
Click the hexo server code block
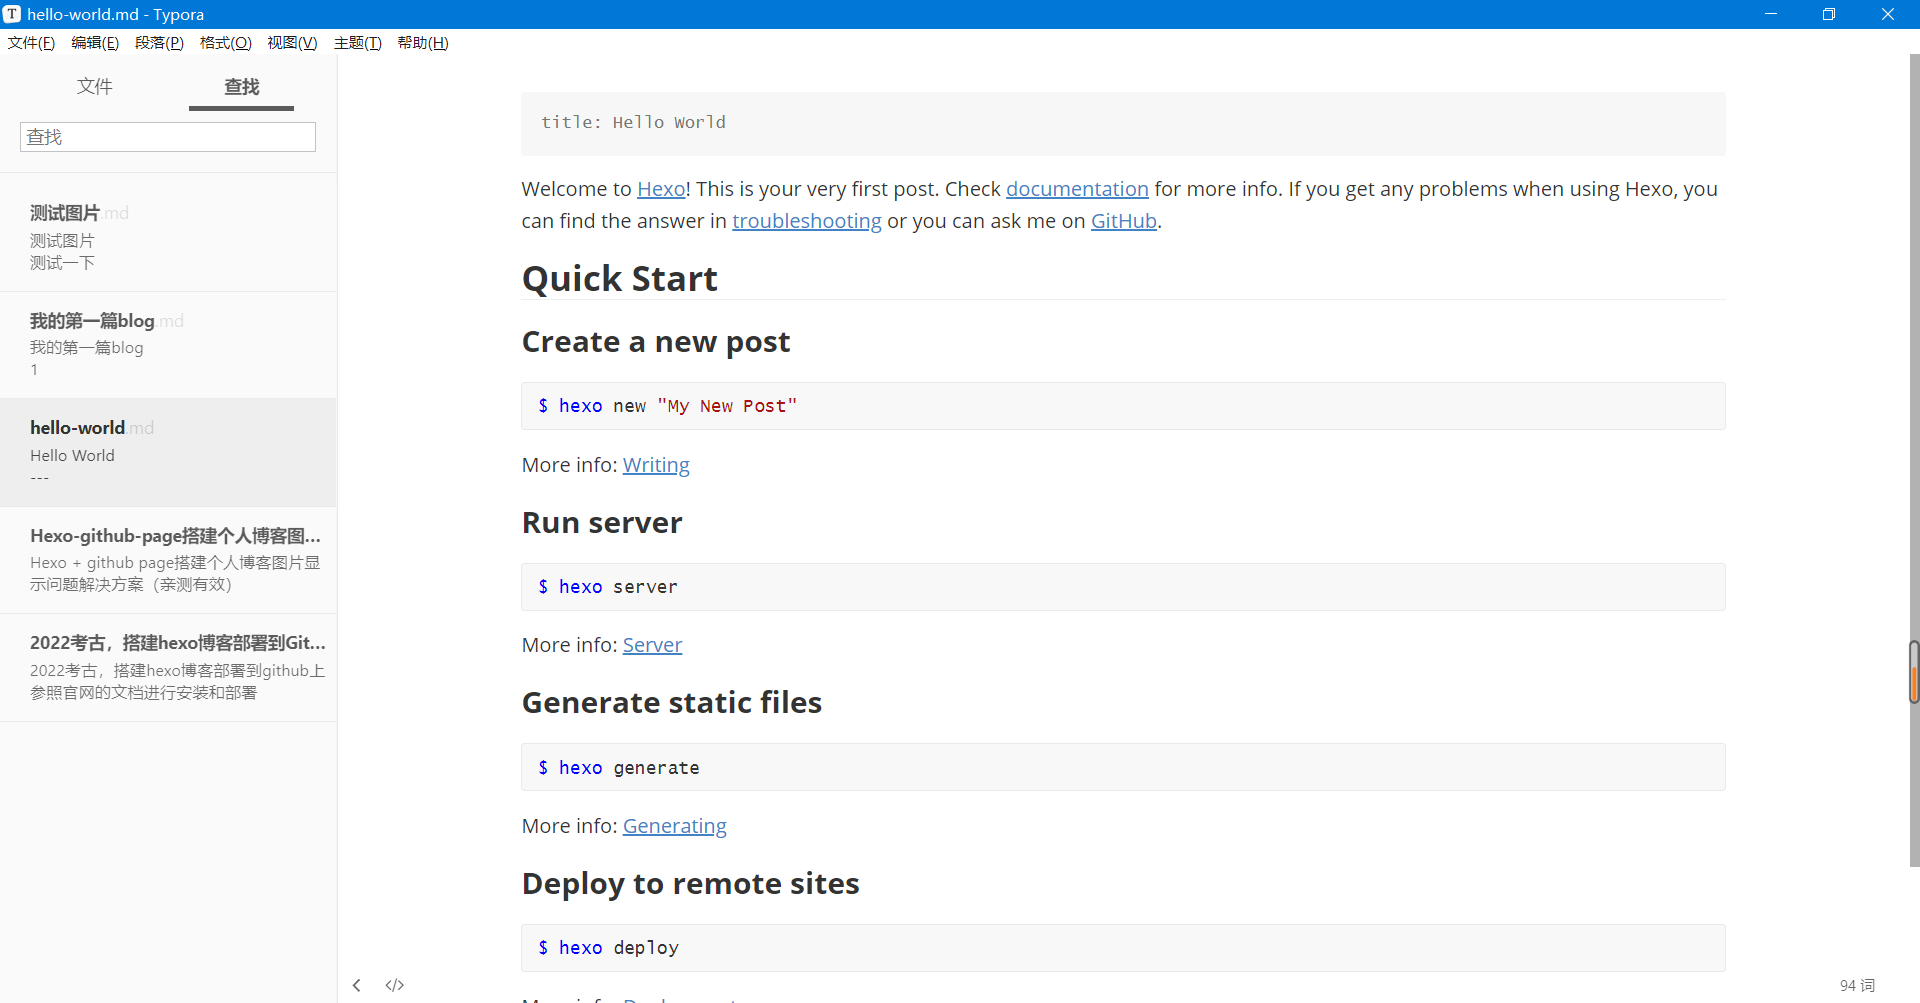(1123, 587)
